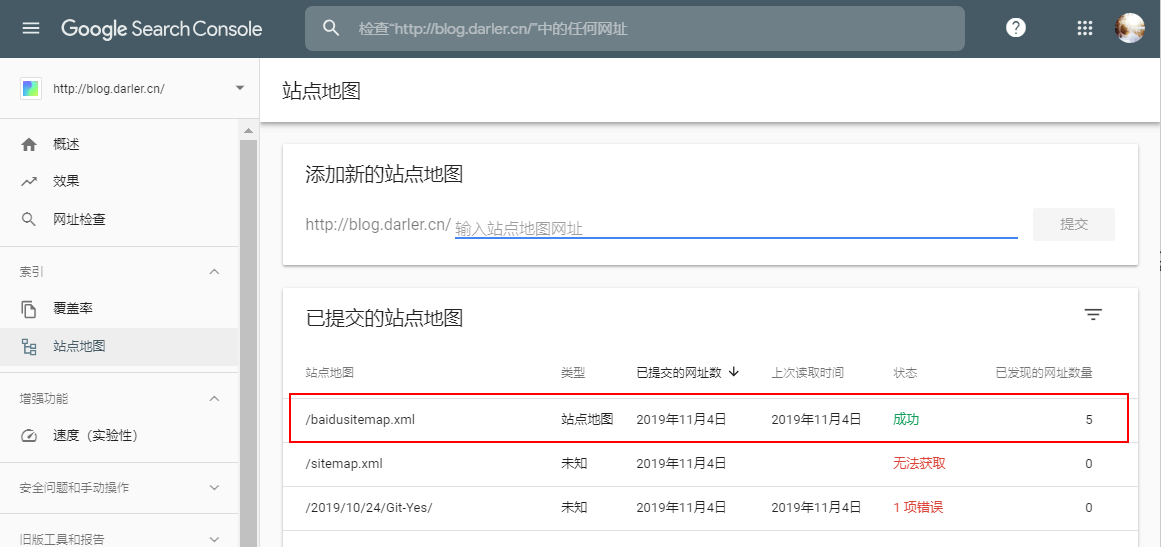This screenshot has height=547, width=1161.
Task: Click the speedometer icon beside 速度
Action: [29, 436]
